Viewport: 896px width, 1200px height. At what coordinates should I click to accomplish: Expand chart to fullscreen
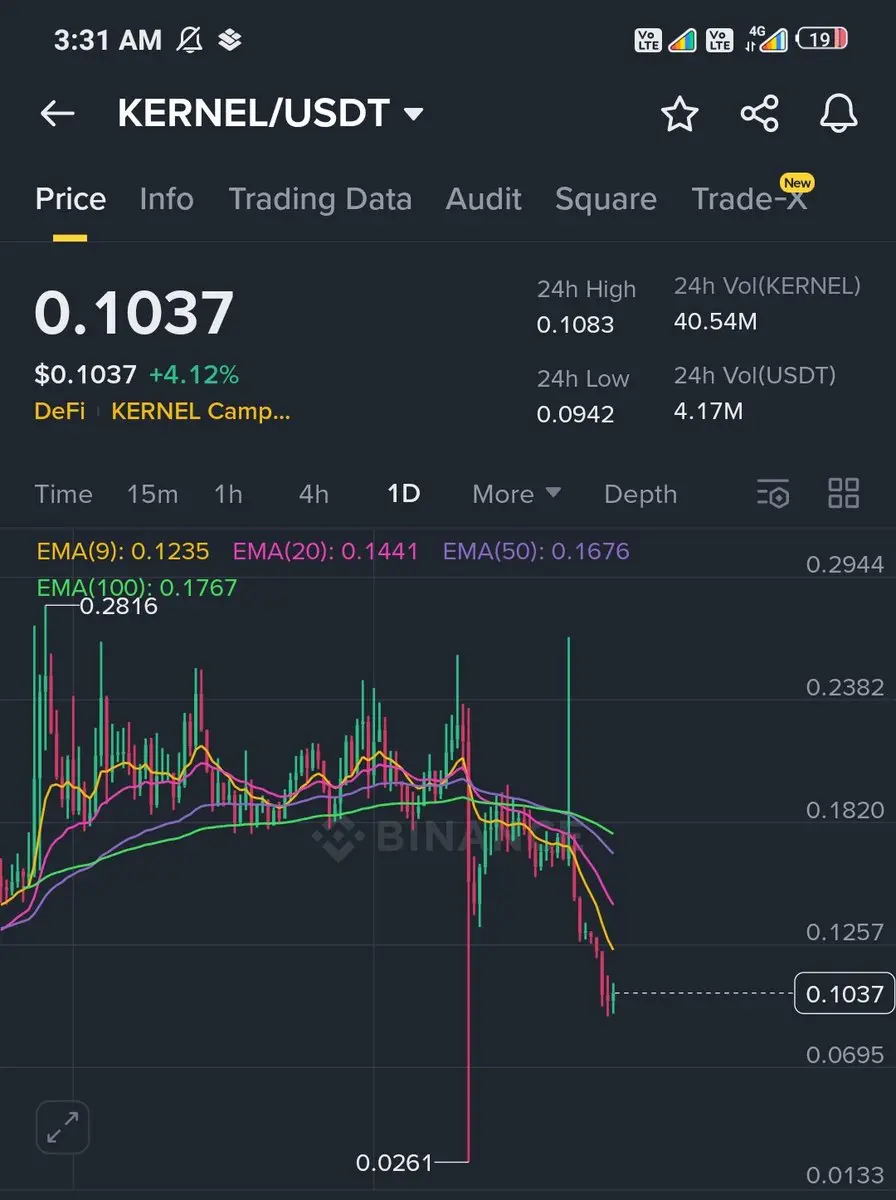[x=63, y=1129]
